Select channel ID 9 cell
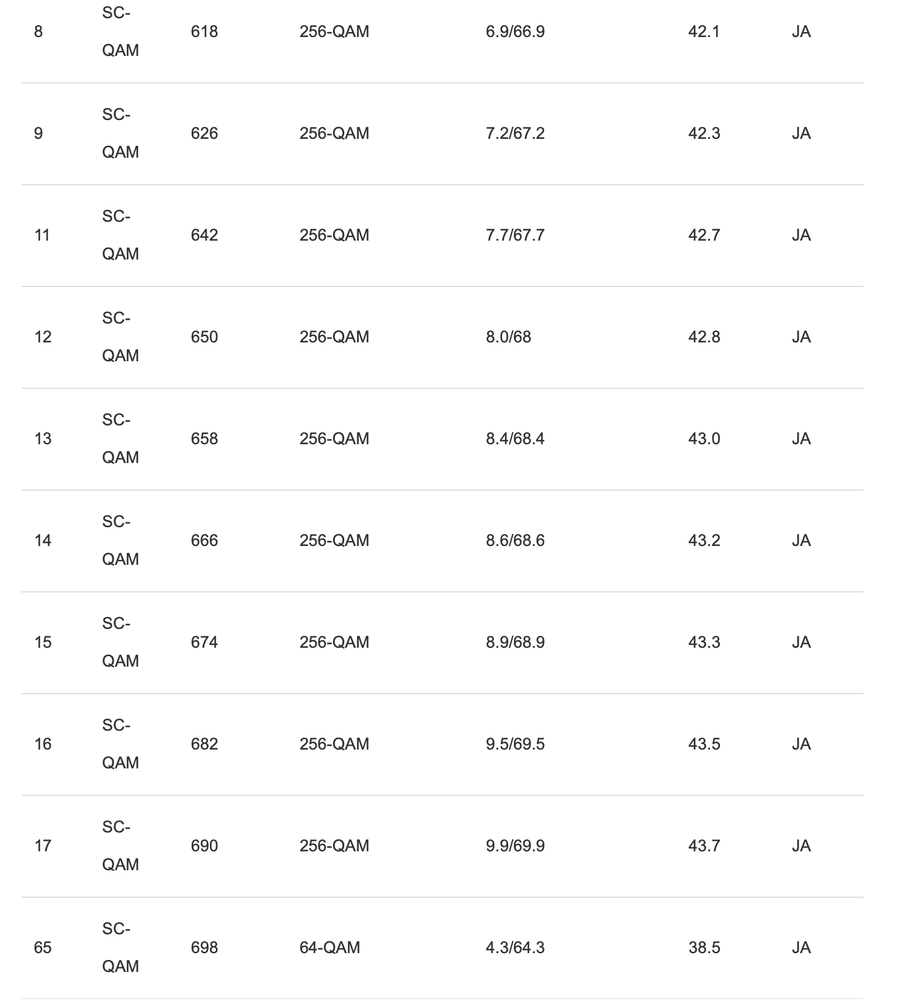 coord(39,134)
